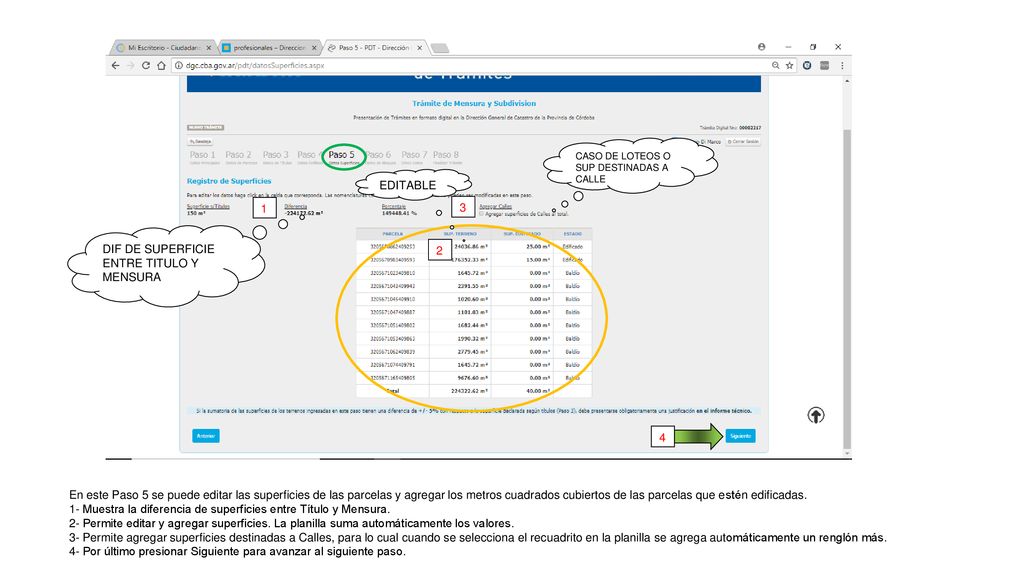This screenshot has height=576, width=1024.
Task: Open the browser home page
Action: (x=161, y=65)
